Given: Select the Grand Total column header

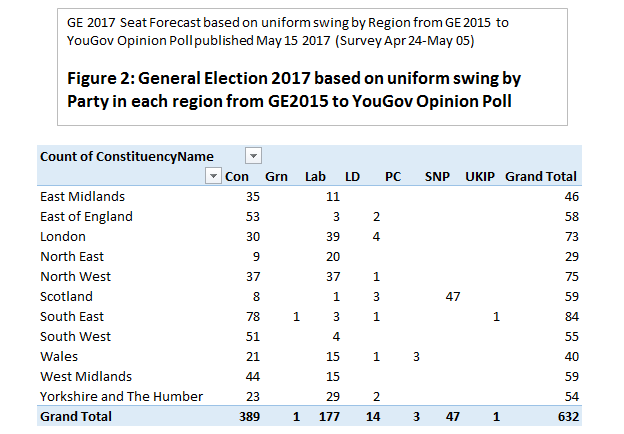Looking at the screenshot, I should pyautogui.click(x=541, y=176).
